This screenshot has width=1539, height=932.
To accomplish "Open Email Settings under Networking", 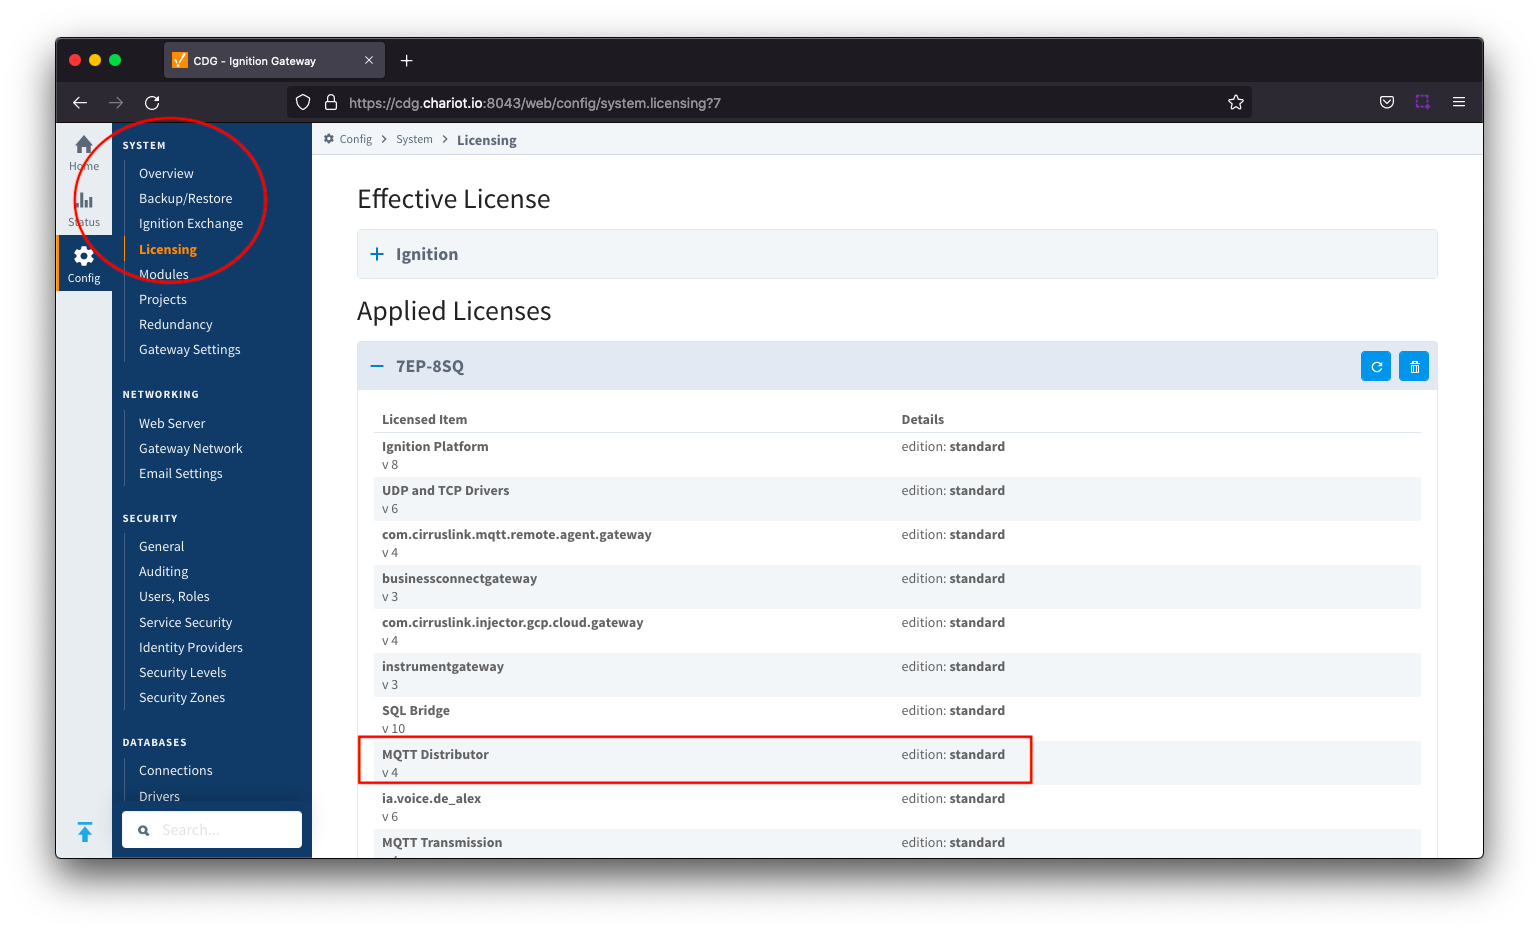I will pyautogui.click(x=181, y=473).
